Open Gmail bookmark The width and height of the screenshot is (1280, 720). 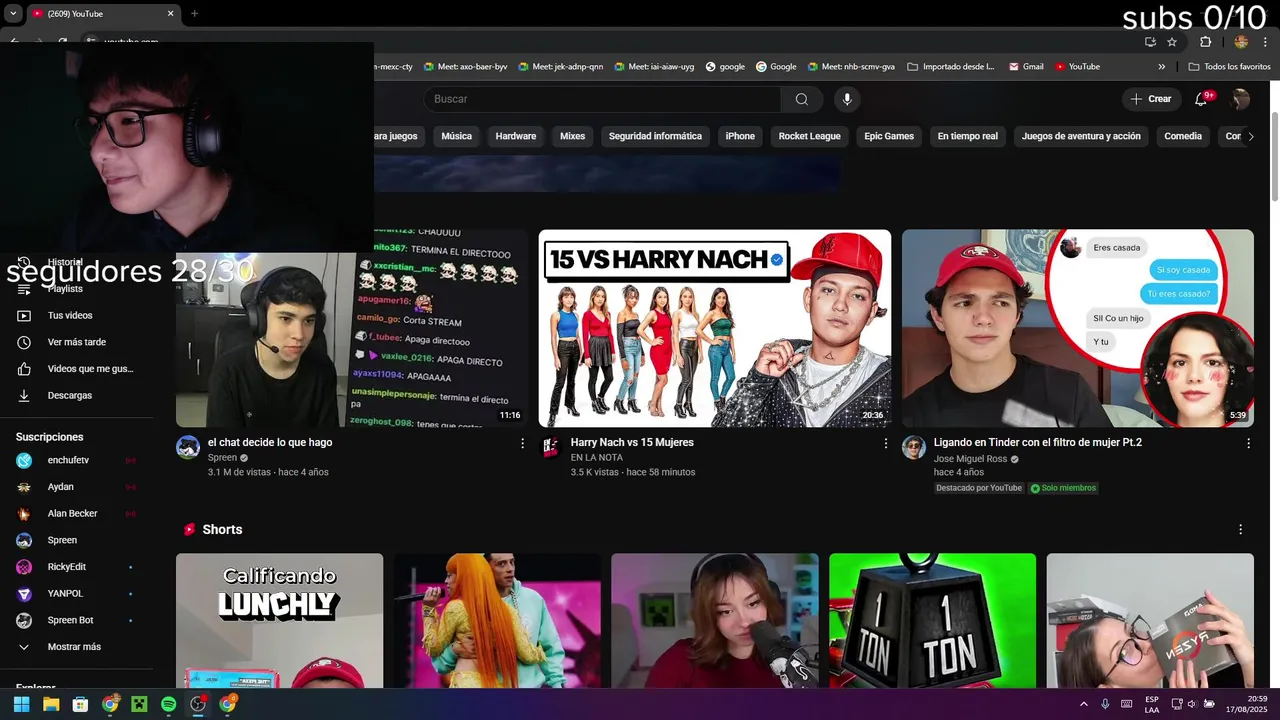(1026, 67)
